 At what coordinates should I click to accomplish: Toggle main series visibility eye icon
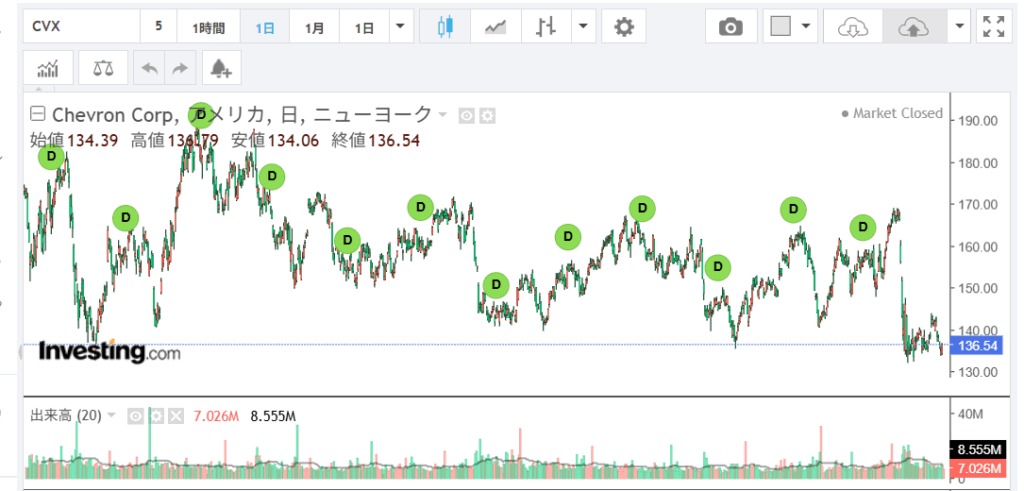pyautogui.click(x=466, y=116)
